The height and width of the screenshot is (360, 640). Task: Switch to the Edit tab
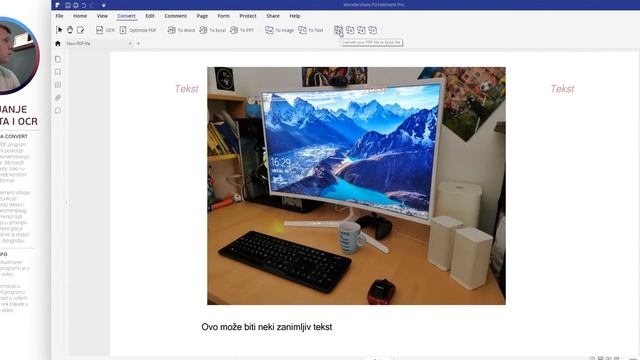tap(150, 16)
